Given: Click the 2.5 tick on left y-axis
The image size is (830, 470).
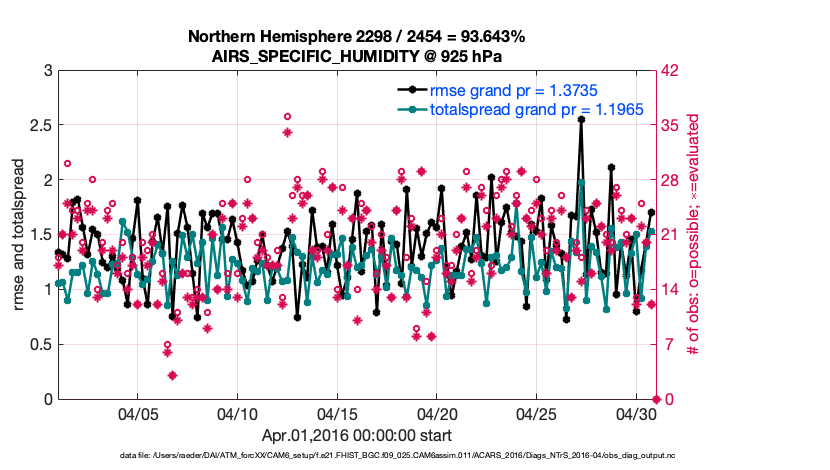Looking at the screenshot, I should click(x=38, y=125).
